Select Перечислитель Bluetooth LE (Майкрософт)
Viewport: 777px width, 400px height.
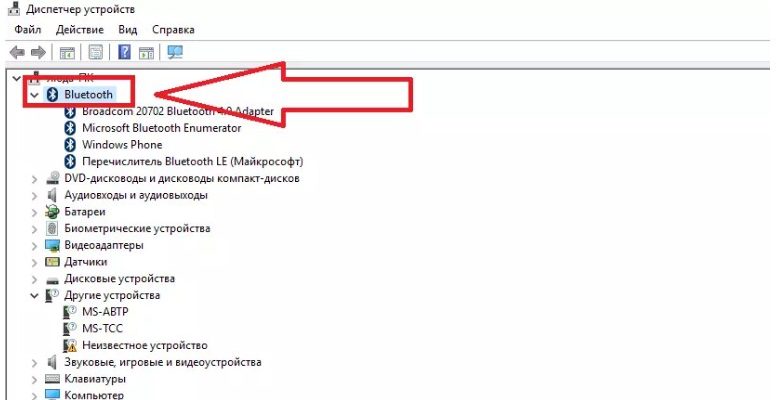192,162
